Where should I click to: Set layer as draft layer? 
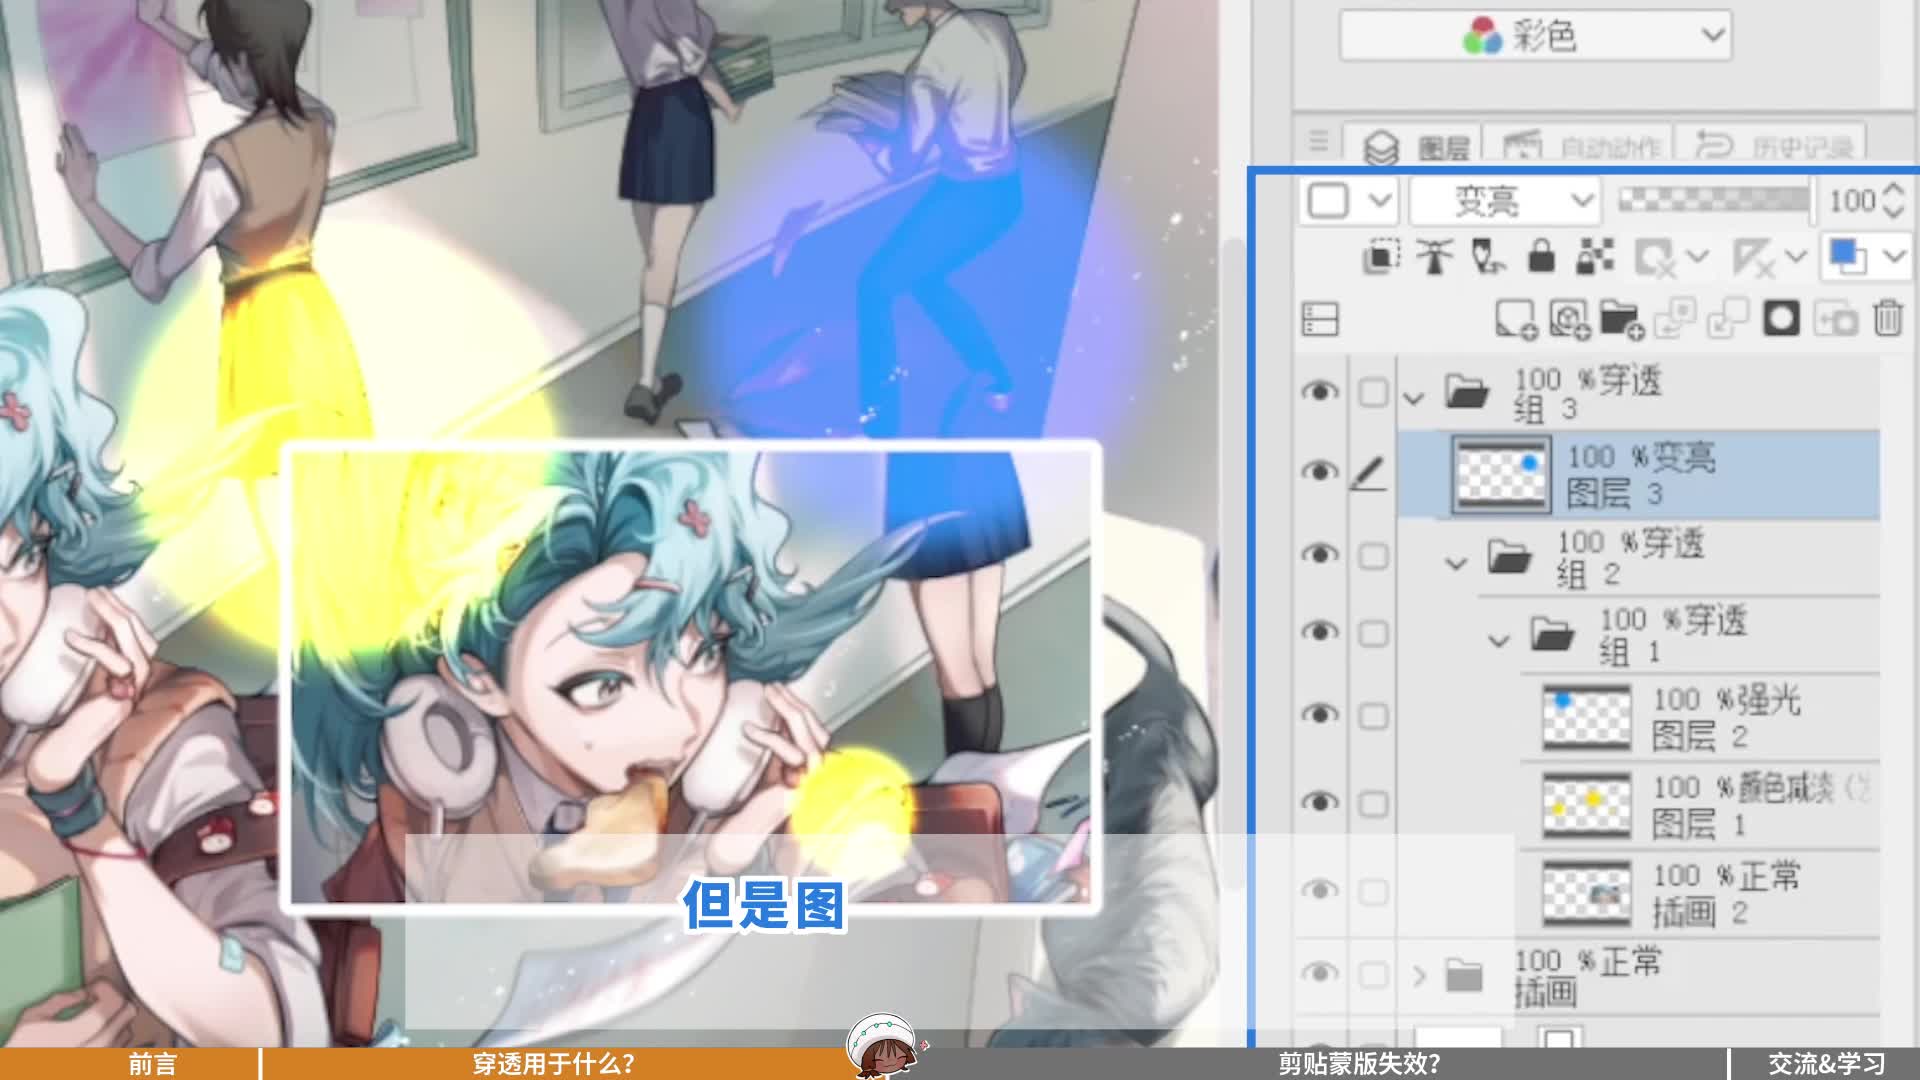pyautogui.click(x=1488, y=258)
